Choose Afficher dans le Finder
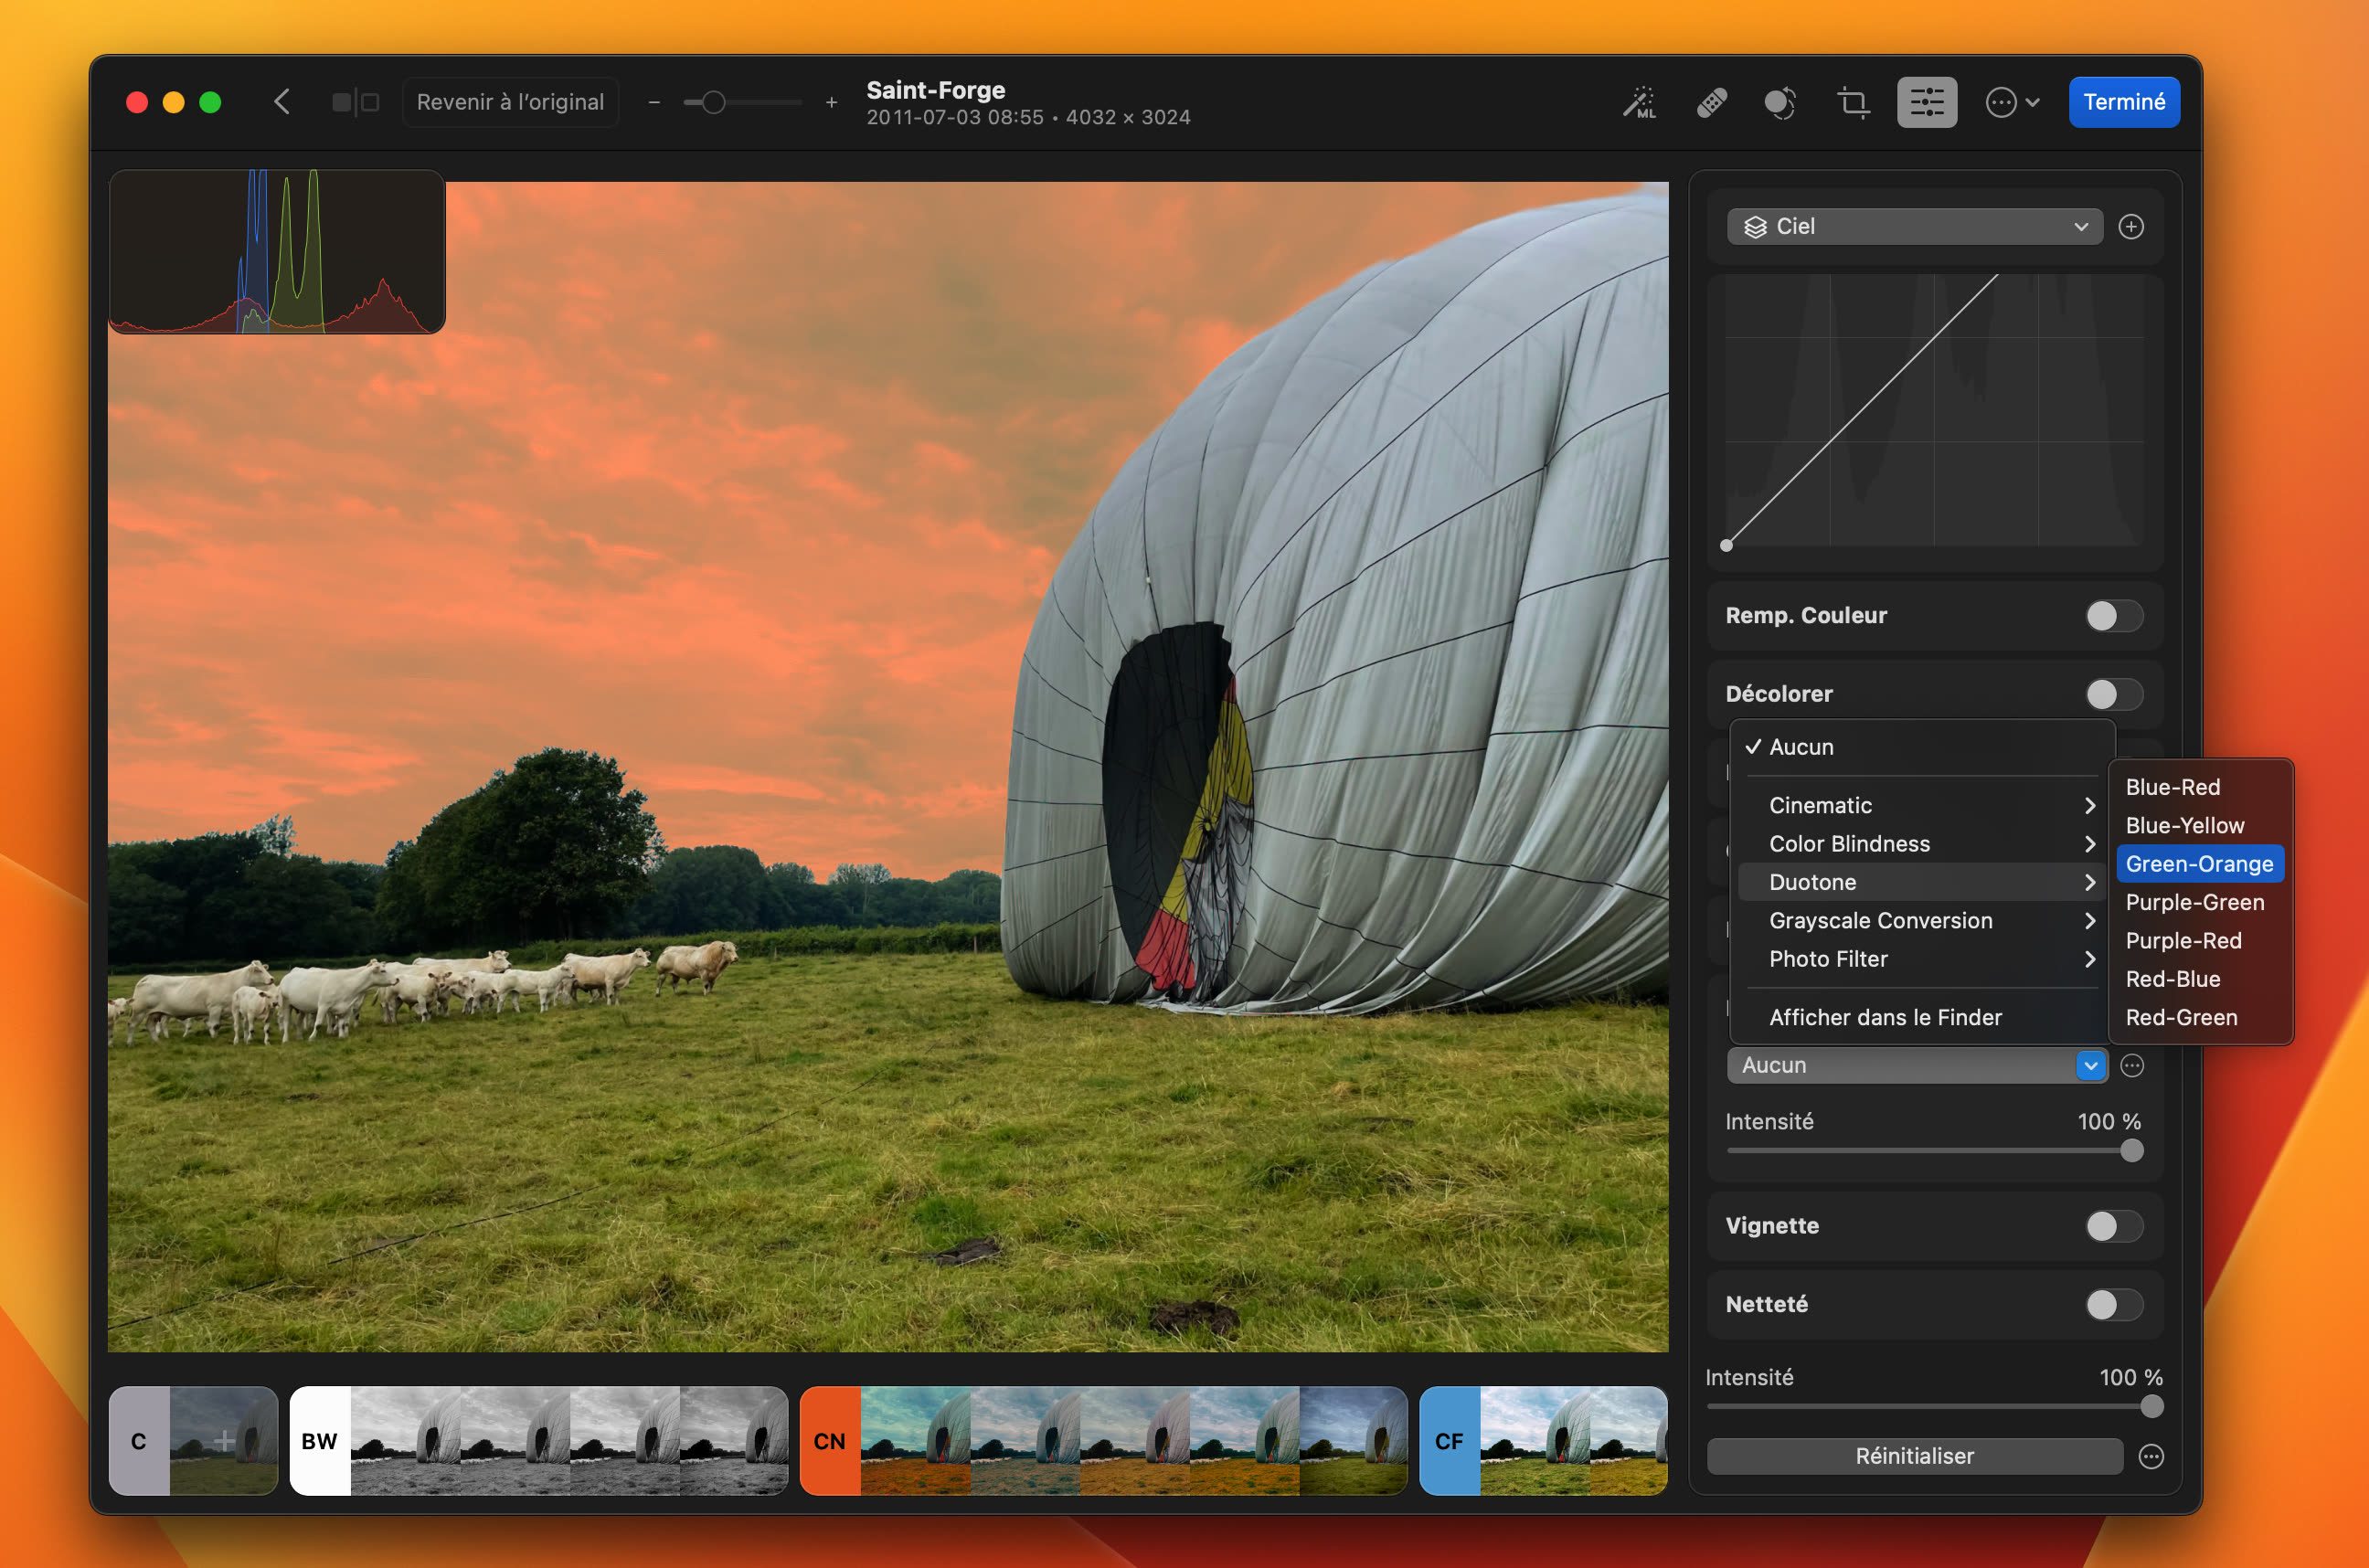Viewport: 2369px width, 1568px height. pos(1885,1016)
